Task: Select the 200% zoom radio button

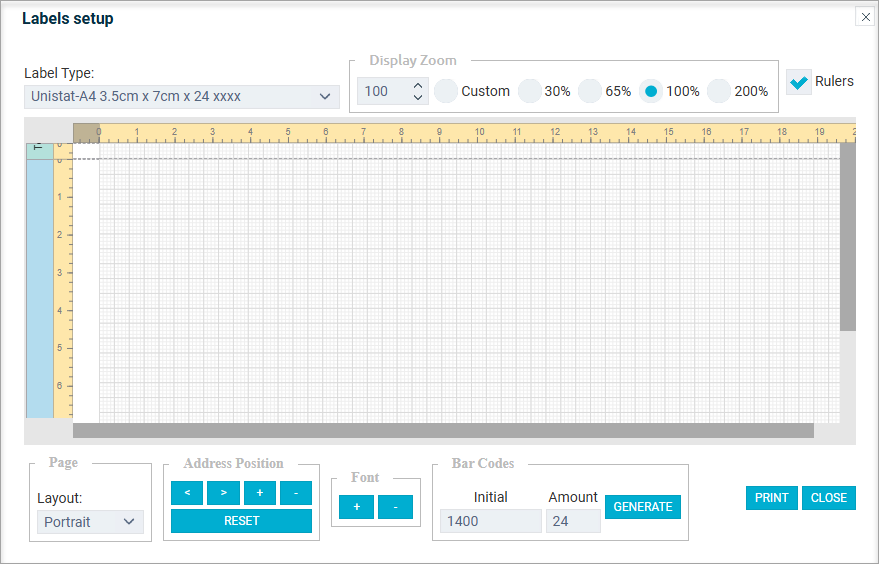Action: coord(719,91)
